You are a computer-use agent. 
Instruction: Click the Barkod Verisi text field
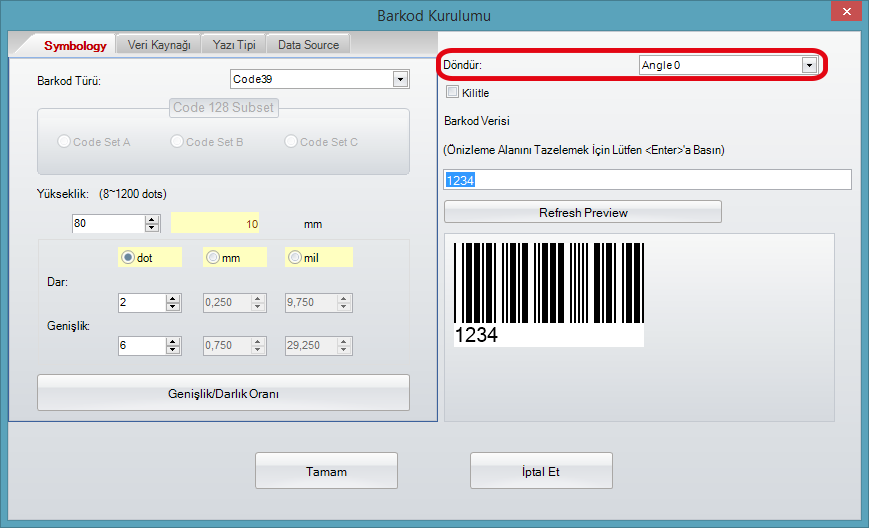point(647,179)
